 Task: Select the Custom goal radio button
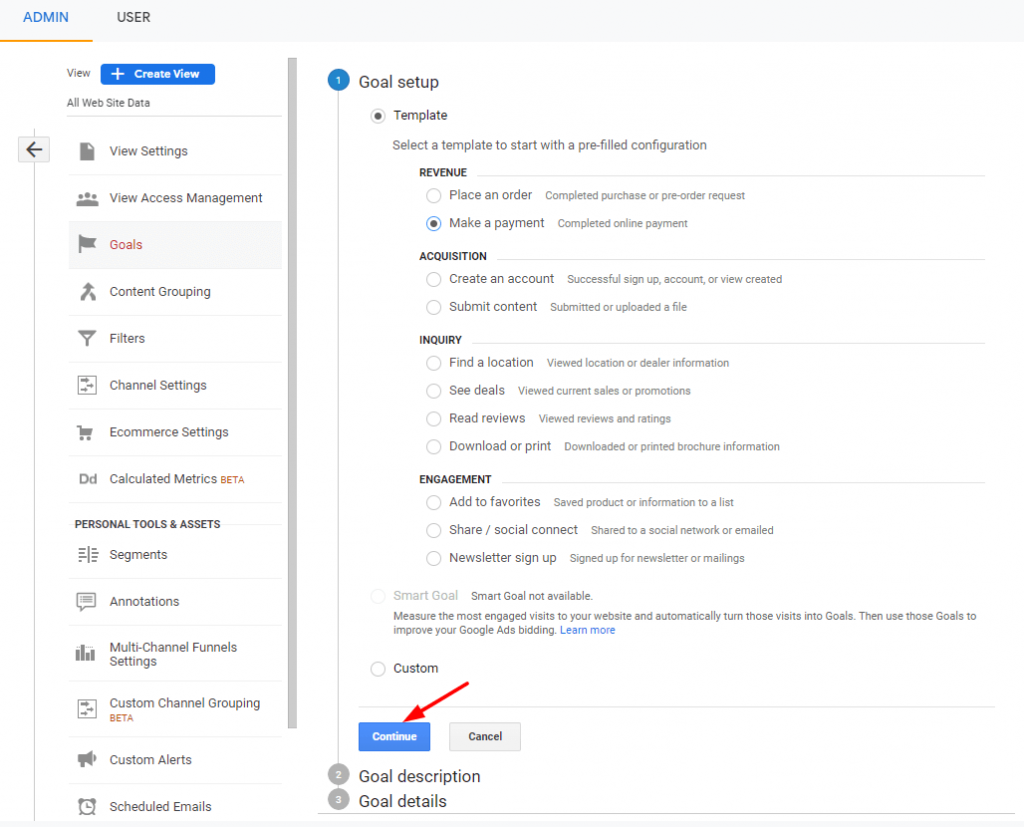(x=378, y=668)
